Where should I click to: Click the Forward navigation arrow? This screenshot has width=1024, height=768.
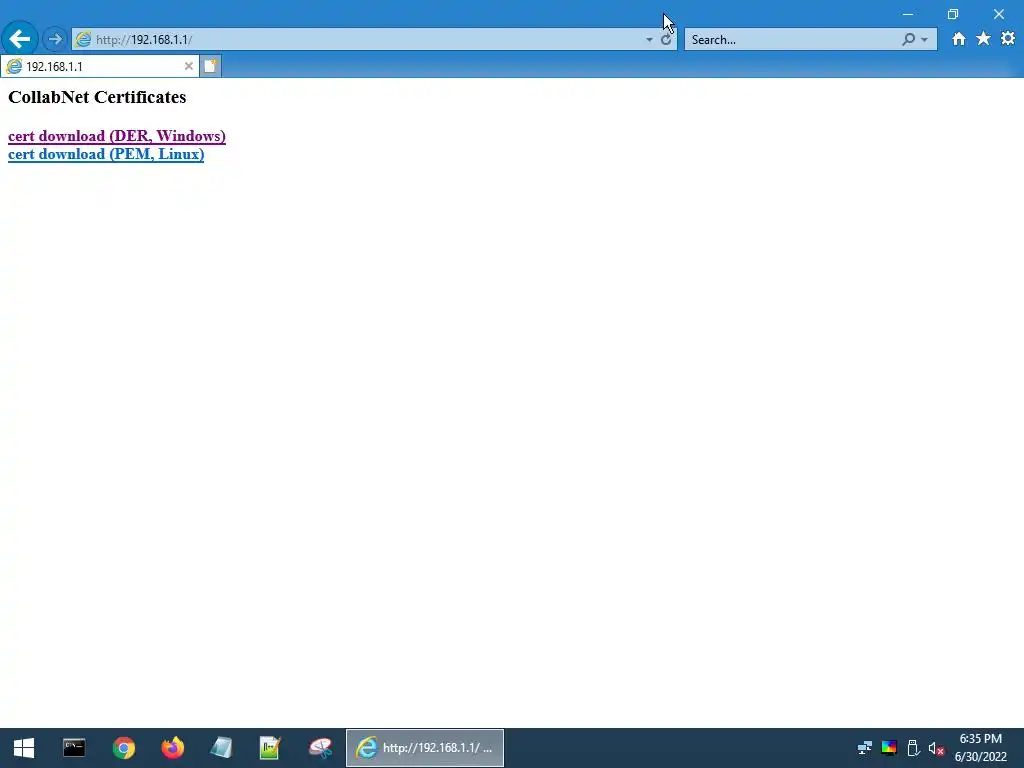[x=55, y=39]
